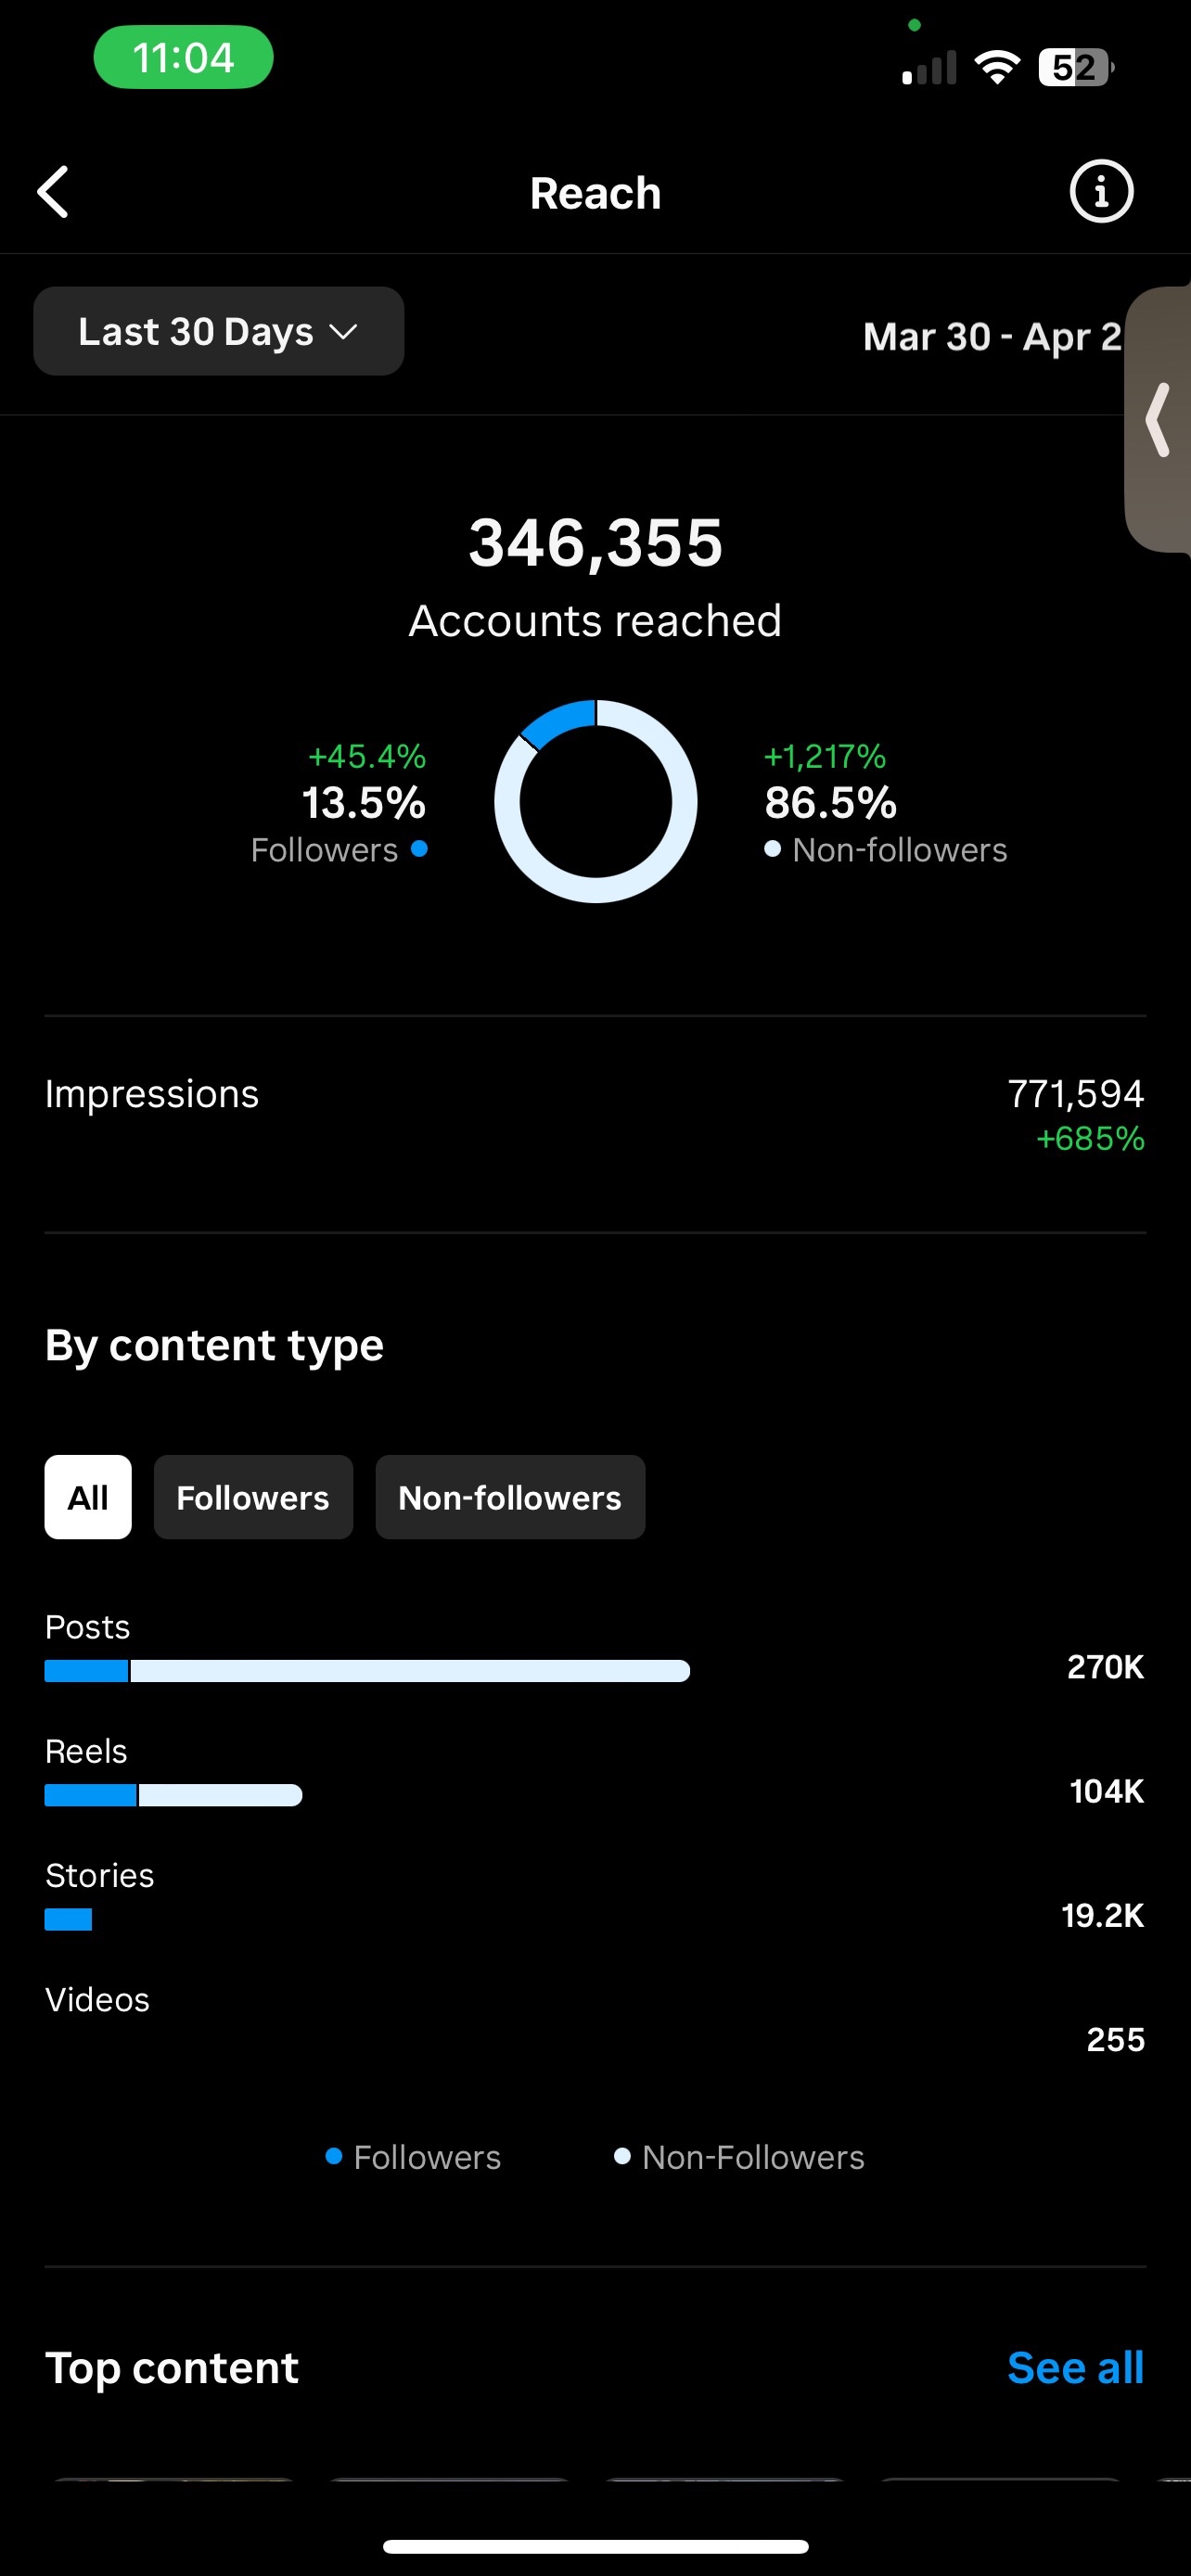Open the Last 30 Days dropdown
This screenshot has height=2576, width=1191.
(x=218, y=332)
